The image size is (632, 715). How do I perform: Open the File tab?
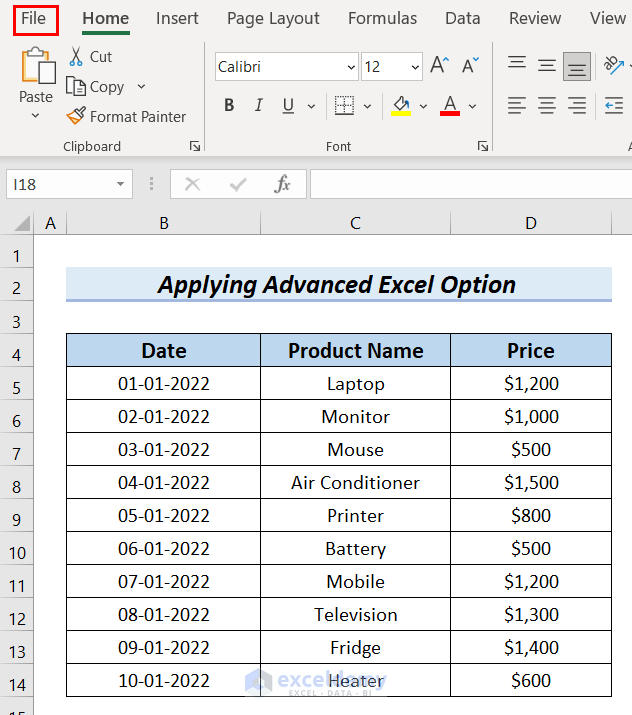click(34, 19)
